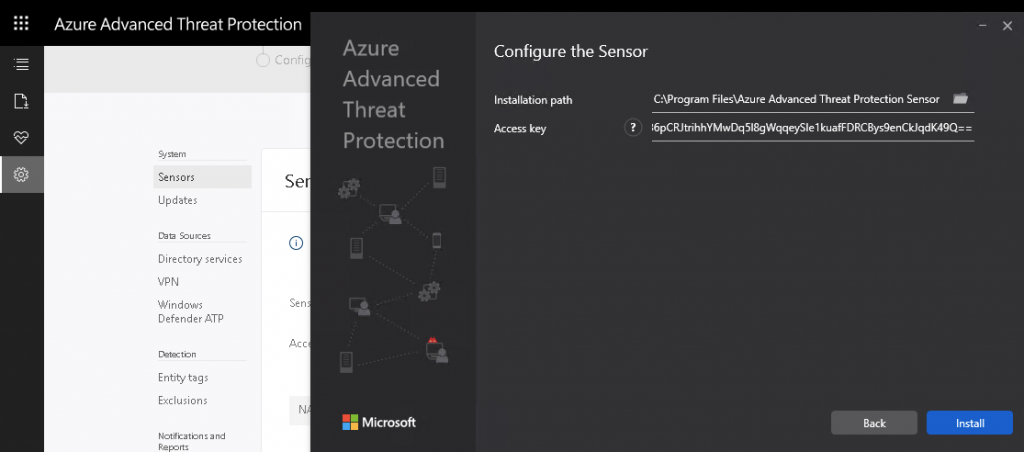Open the configuration gear icon in sidebar
This screenshot has width=1024, height=452.
pos(21,175)
